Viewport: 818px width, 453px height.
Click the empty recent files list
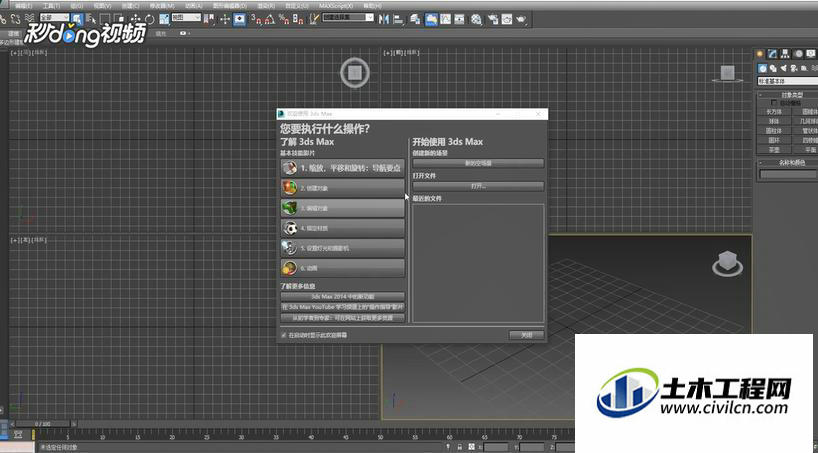tap(478, 263)
